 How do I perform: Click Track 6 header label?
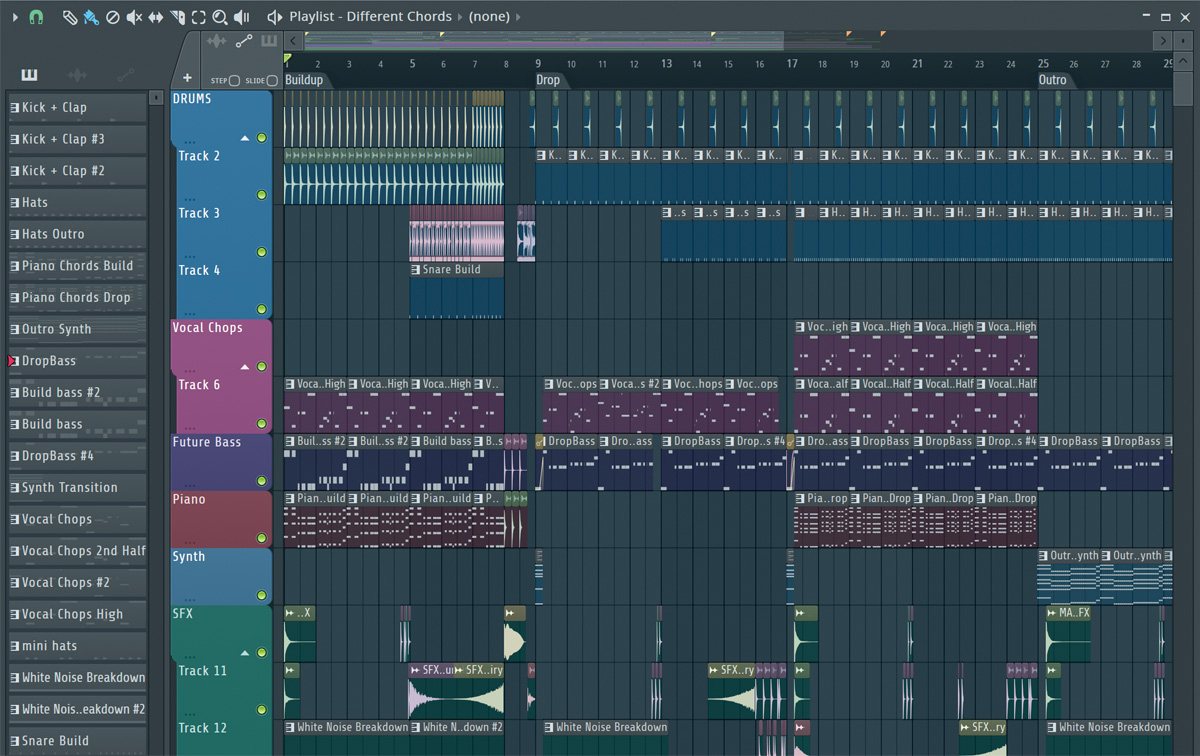[x=199, y=385]
